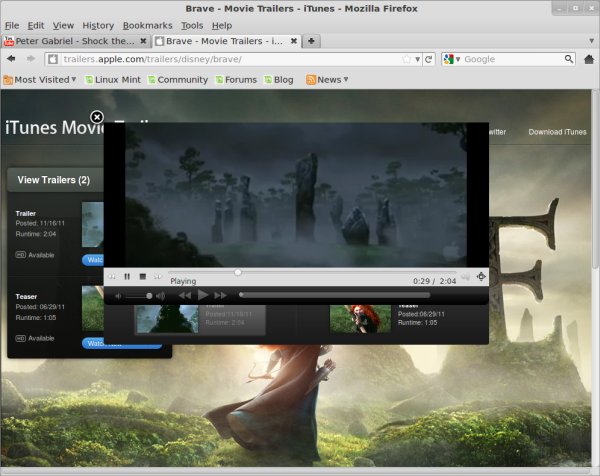The height and width of the screenshot is (476, 600).
Task: Close the trailer video overlay
Action: click(x=97, y=117)
